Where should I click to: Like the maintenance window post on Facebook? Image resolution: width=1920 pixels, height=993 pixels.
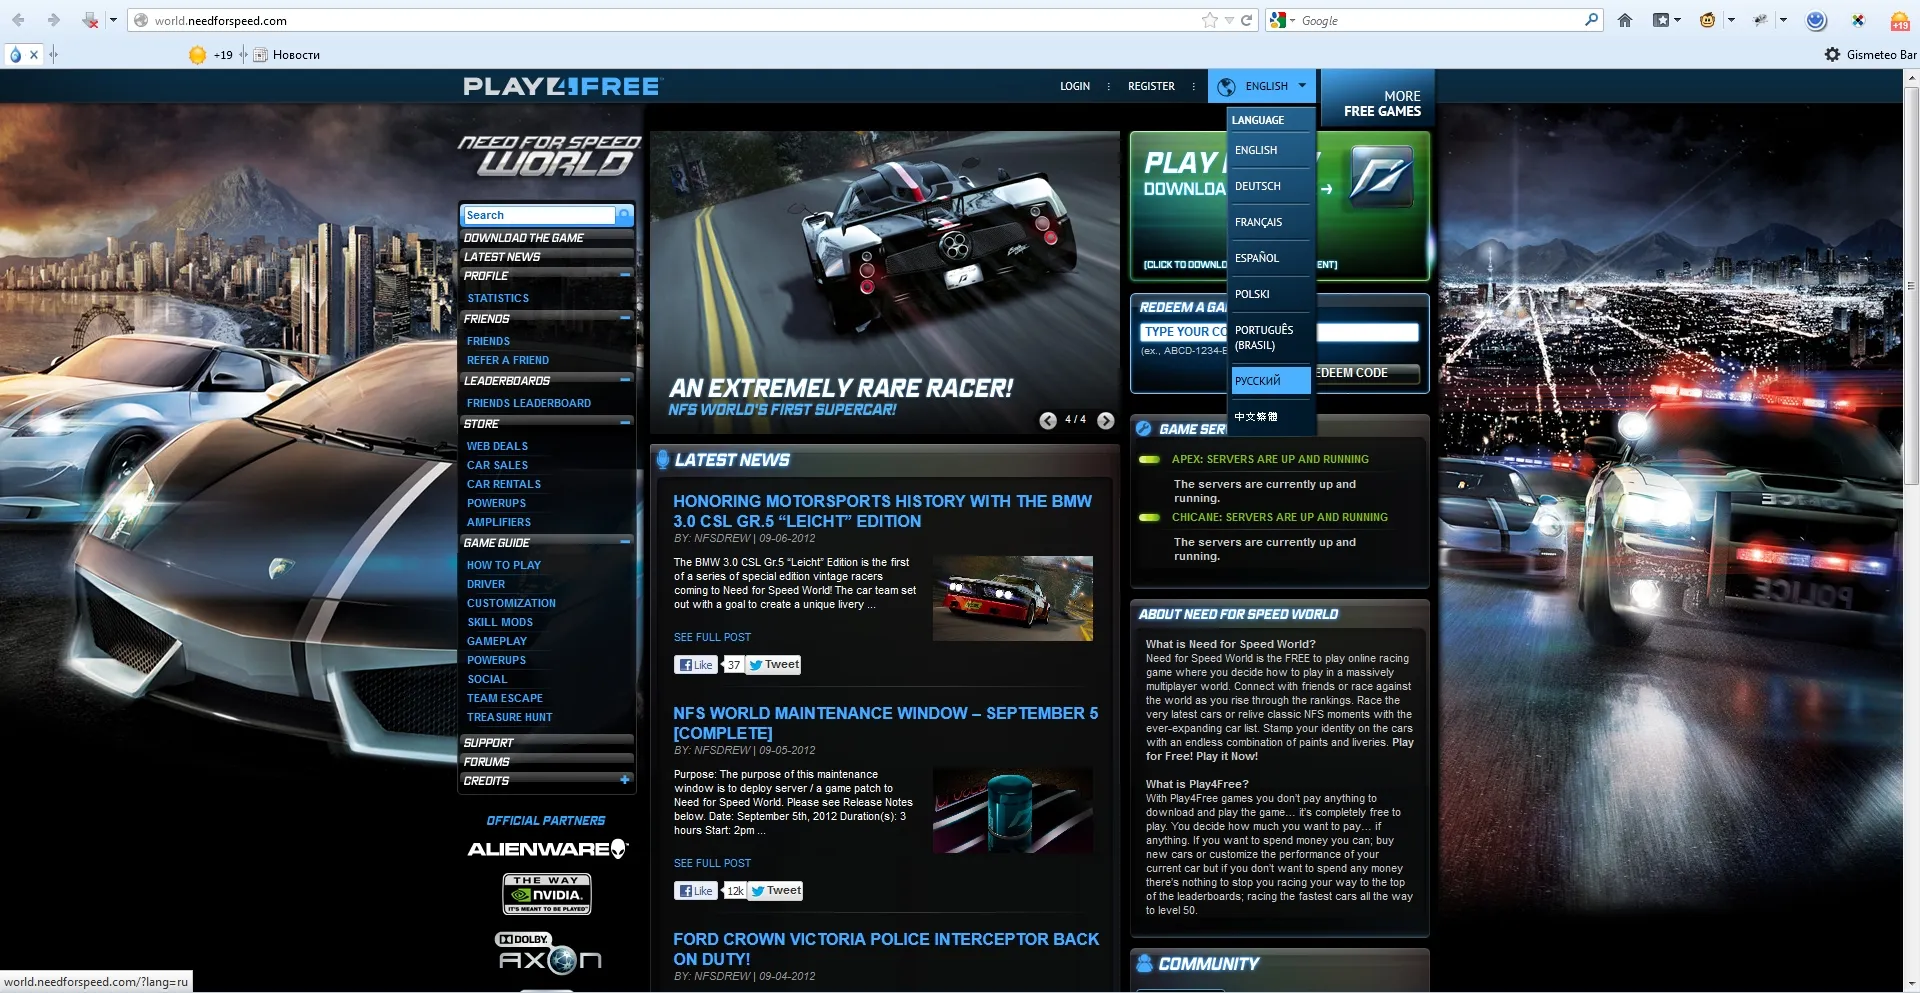(696, 891)
